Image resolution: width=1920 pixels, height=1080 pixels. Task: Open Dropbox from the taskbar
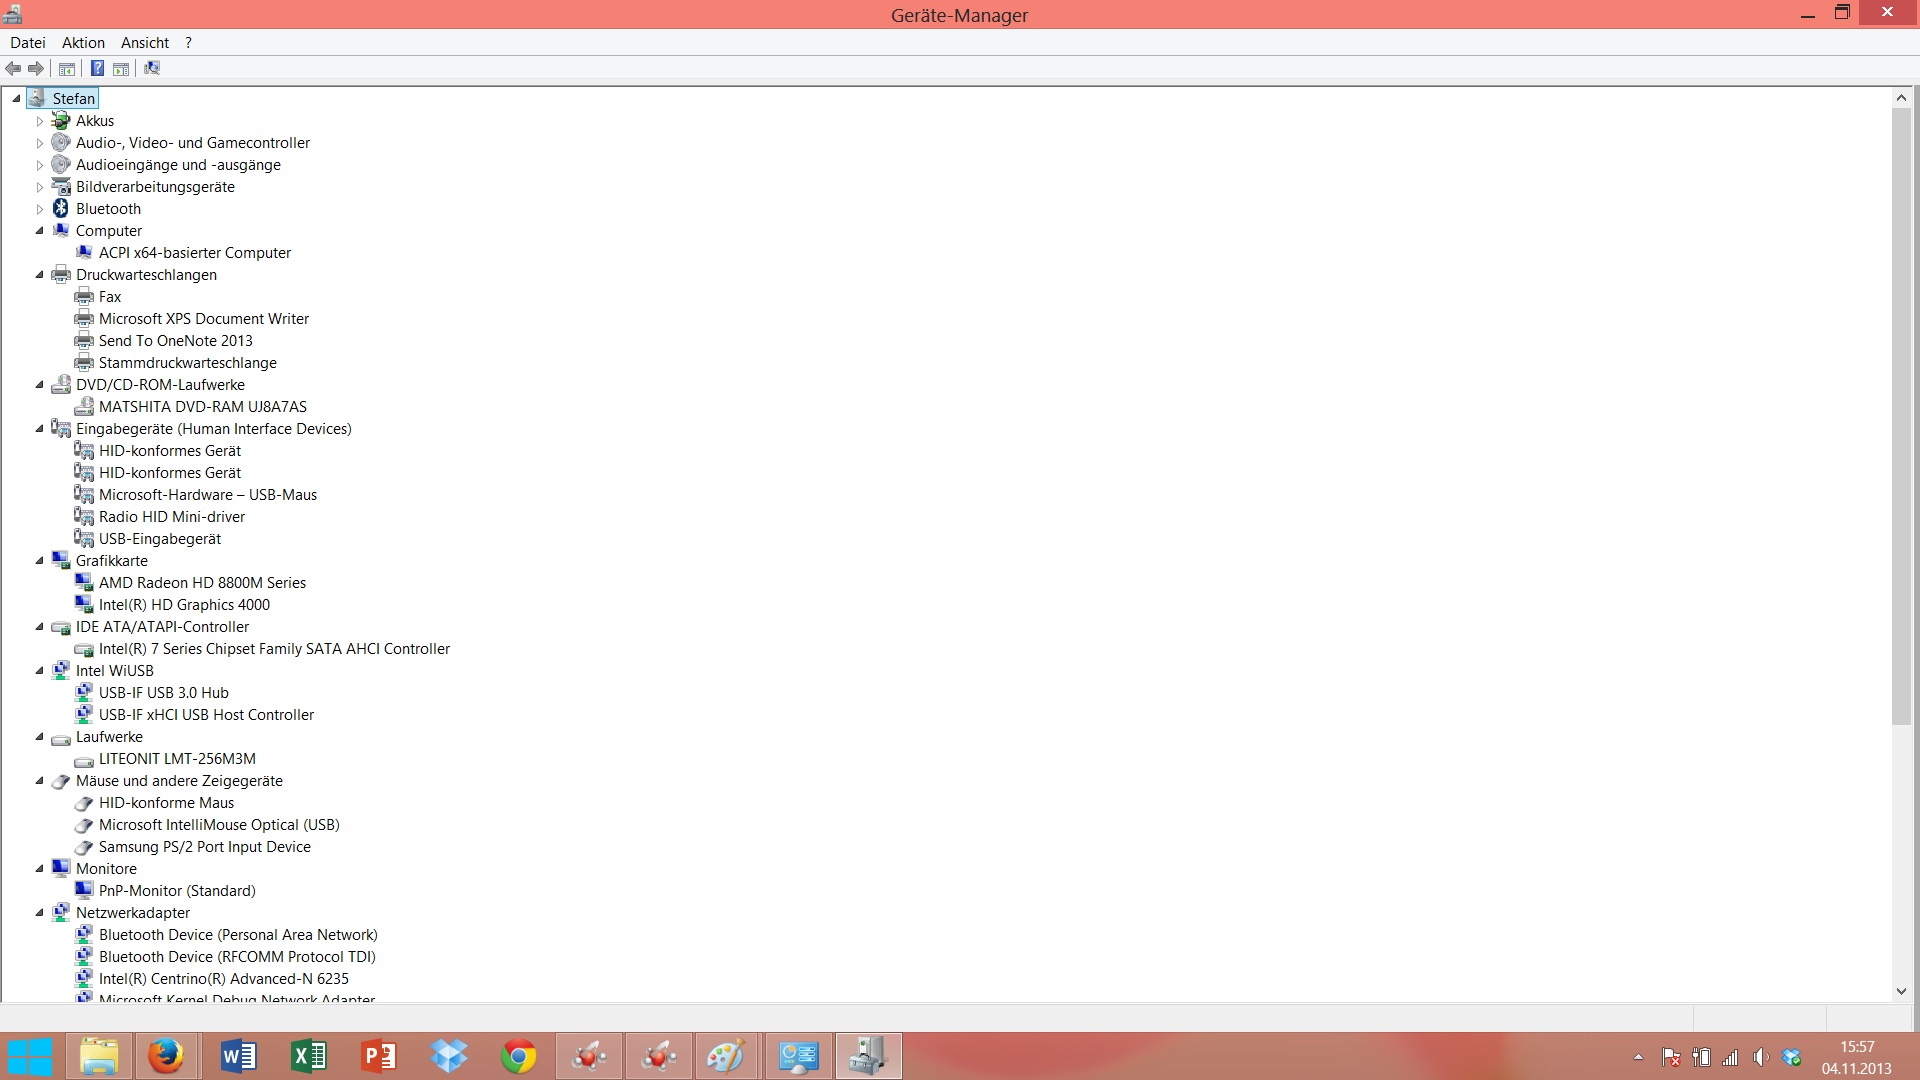pyautogui.click(x=449, y=1056)
